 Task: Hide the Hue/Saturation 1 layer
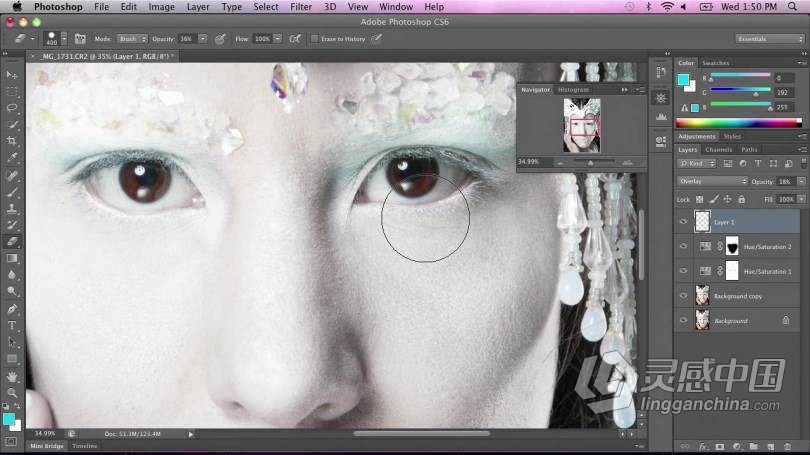[683, 271]
